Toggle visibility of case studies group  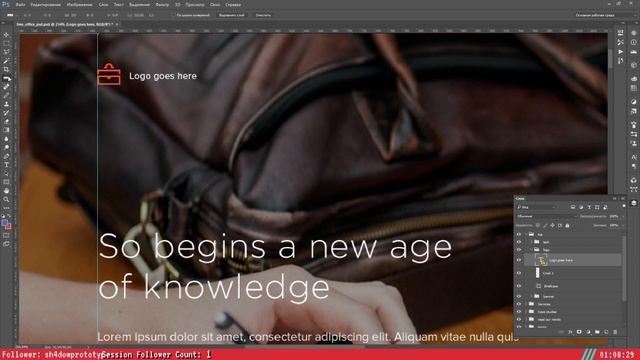click(519, 312)
